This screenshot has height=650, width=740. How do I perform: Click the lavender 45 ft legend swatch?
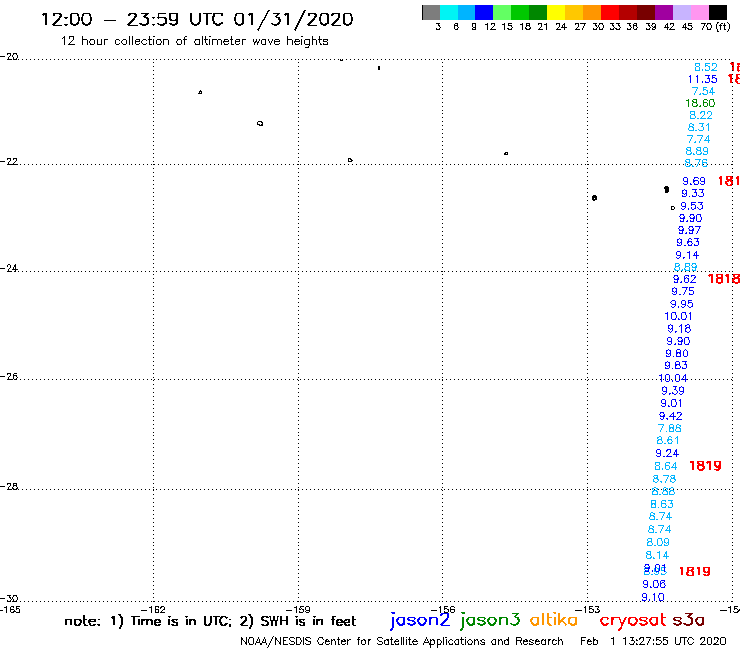coord(681,12)
